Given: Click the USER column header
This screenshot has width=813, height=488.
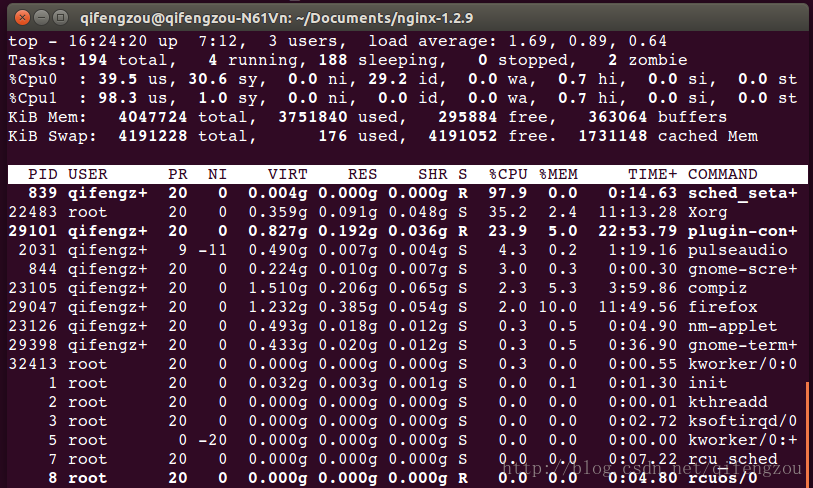Looking at the screenshot, I should pos(88,174).
